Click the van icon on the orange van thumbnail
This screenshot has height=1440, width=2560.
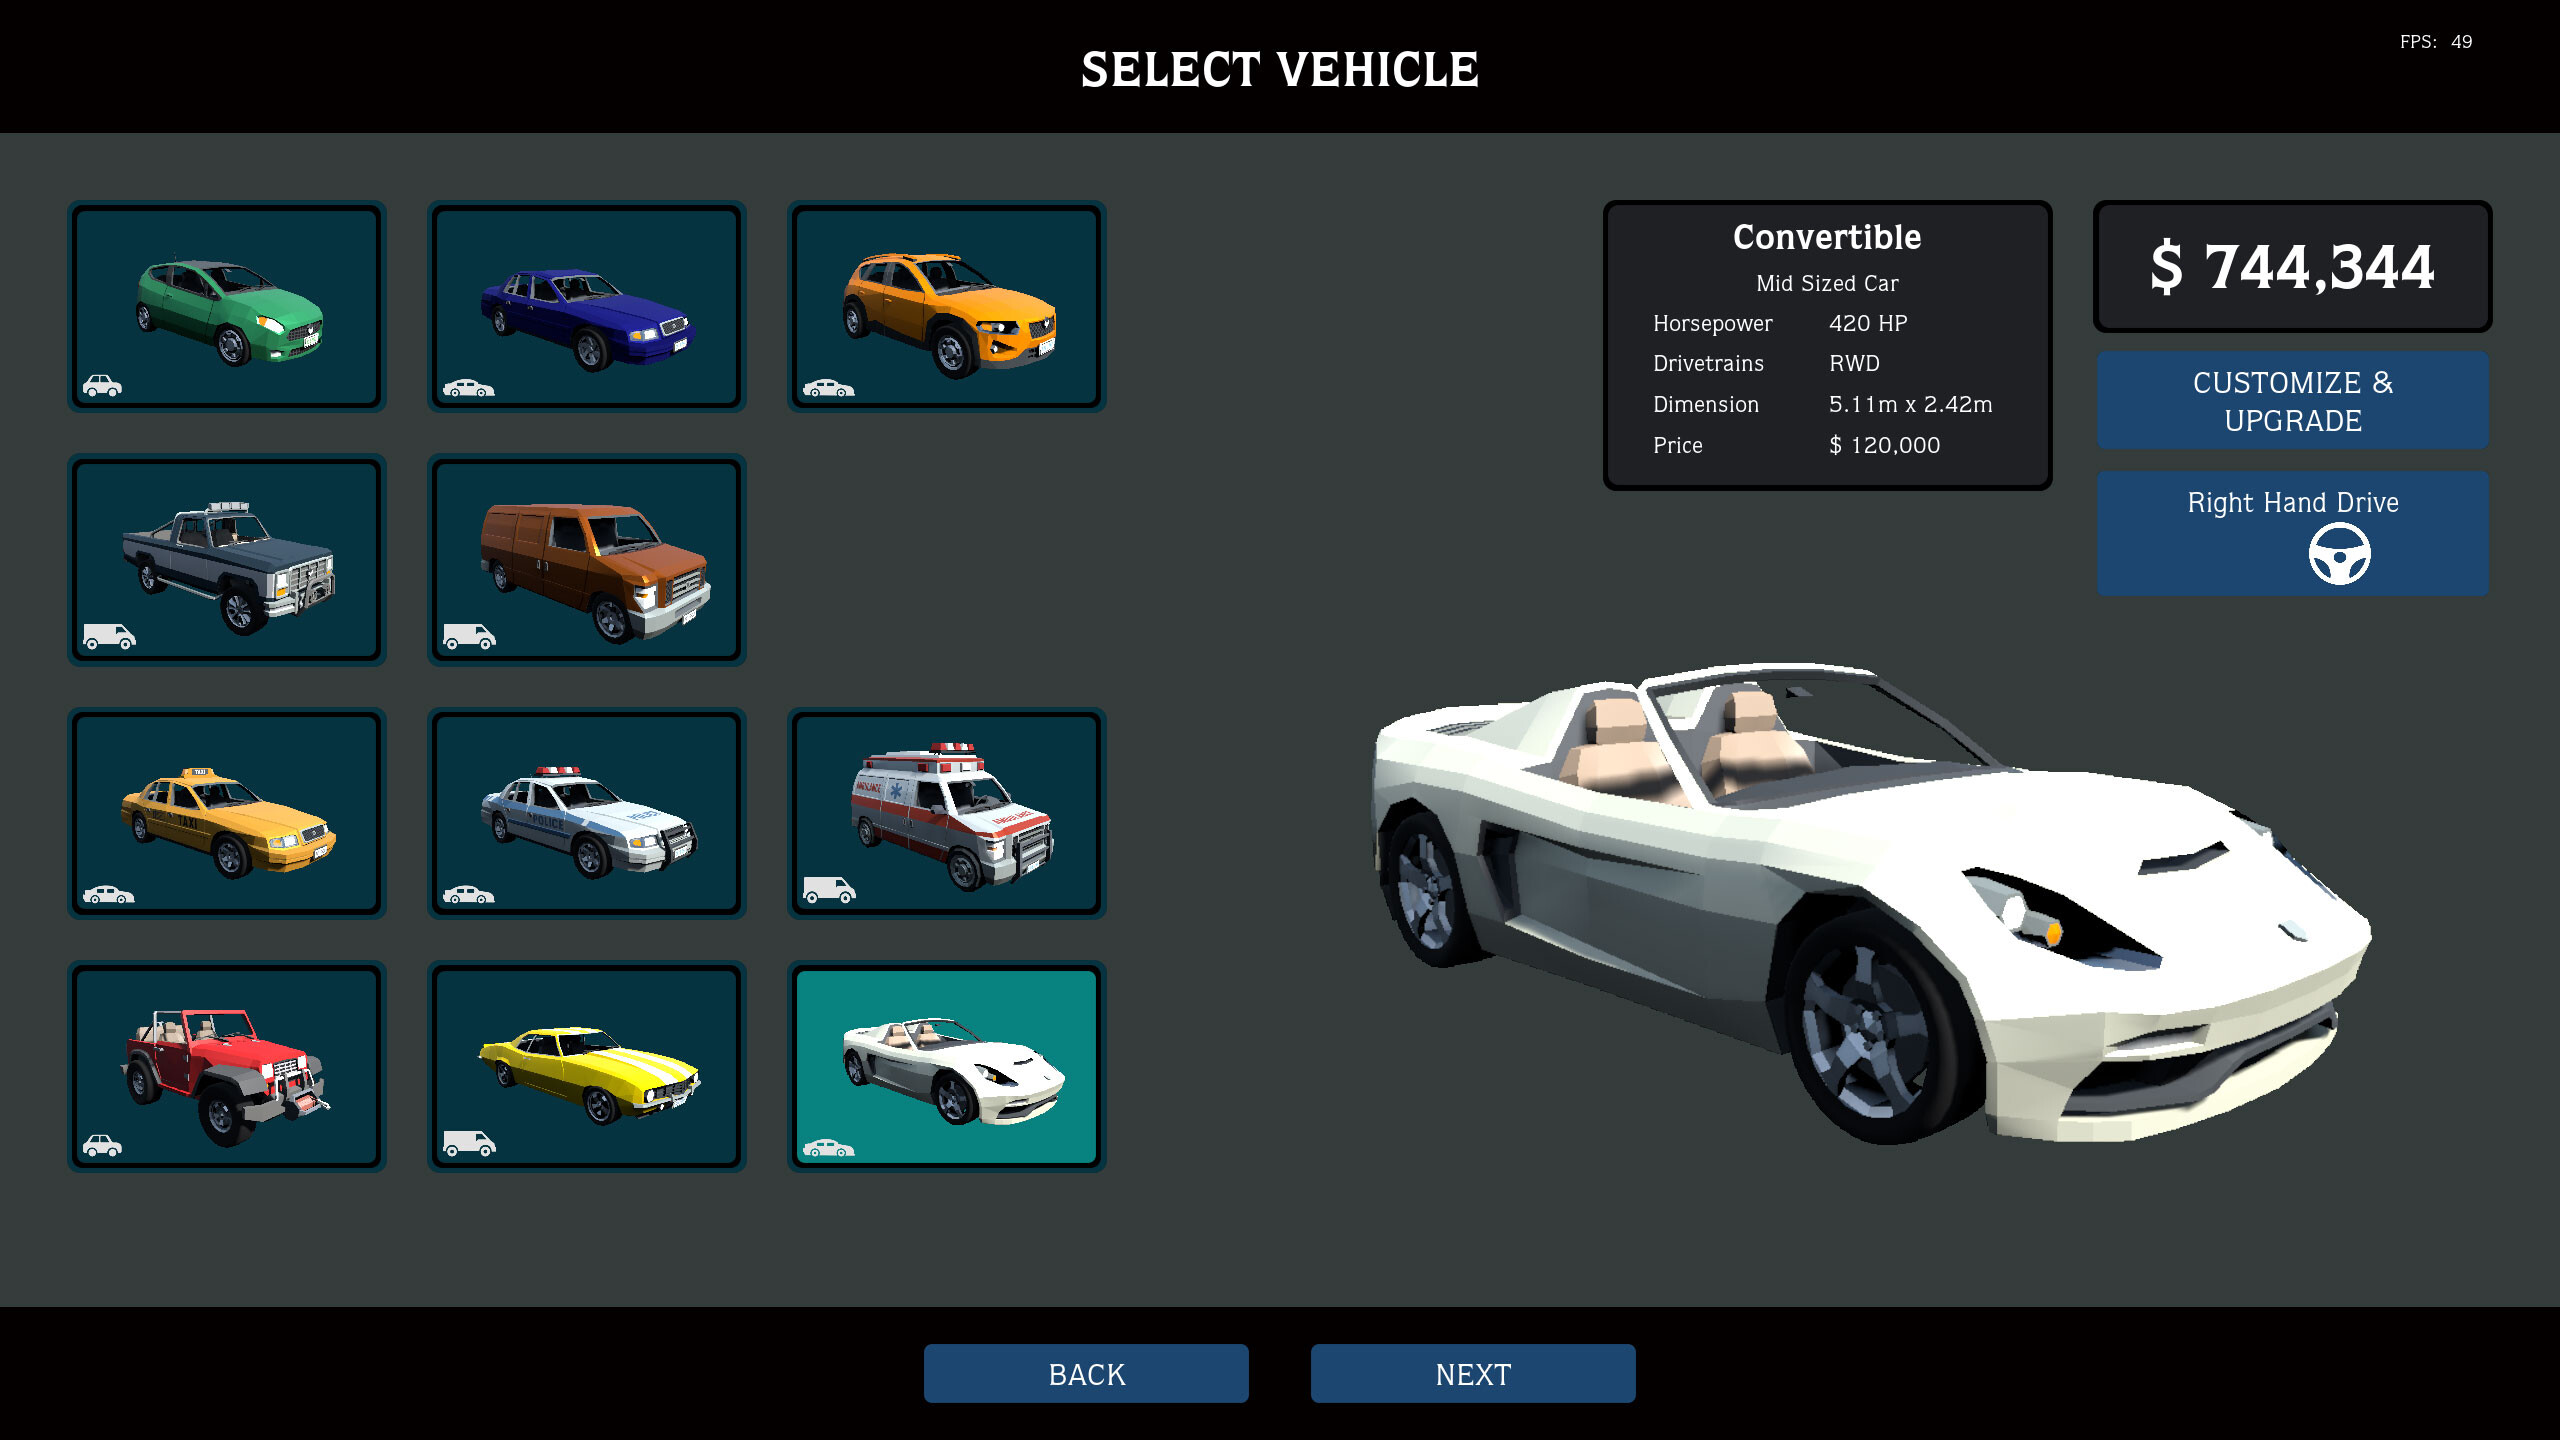470,636
